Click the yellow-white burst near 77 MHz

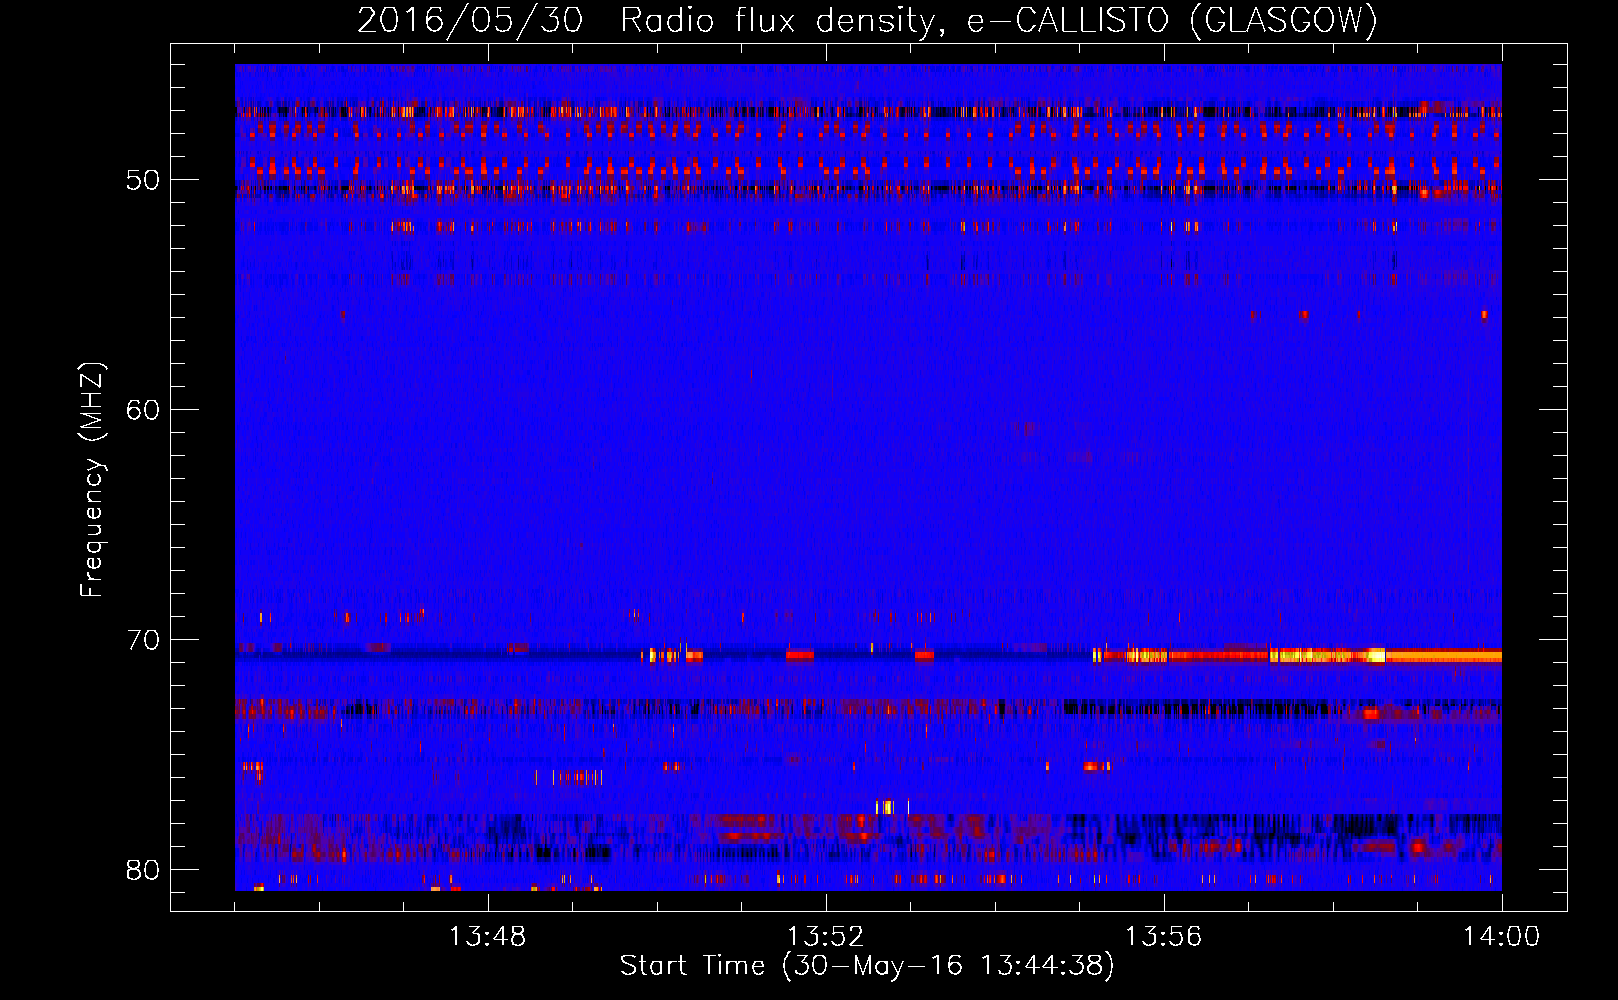887,806
